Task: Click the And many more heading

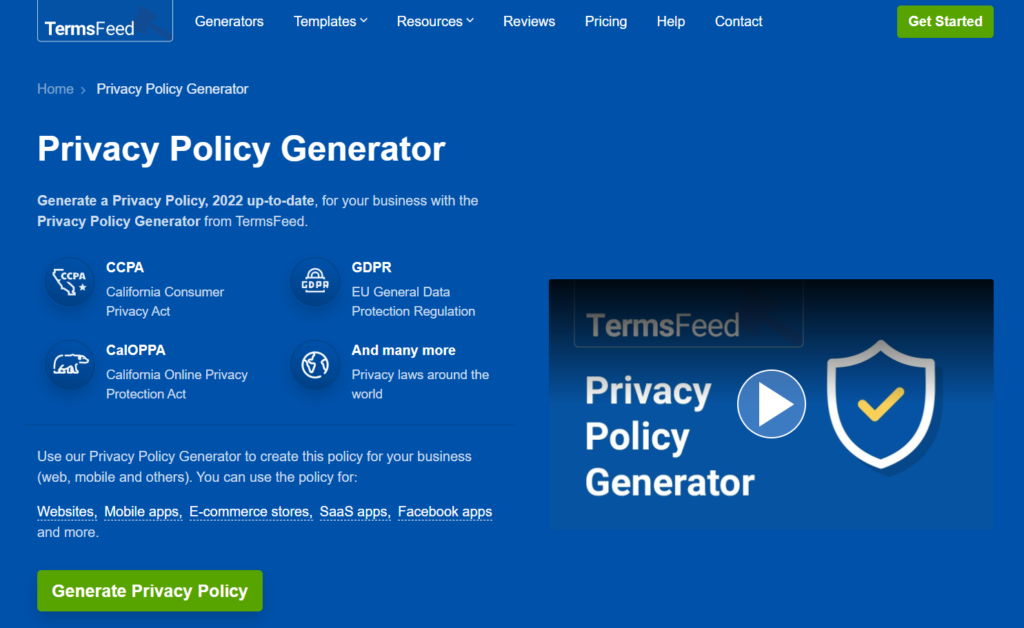Action: [x=404, y=350]
